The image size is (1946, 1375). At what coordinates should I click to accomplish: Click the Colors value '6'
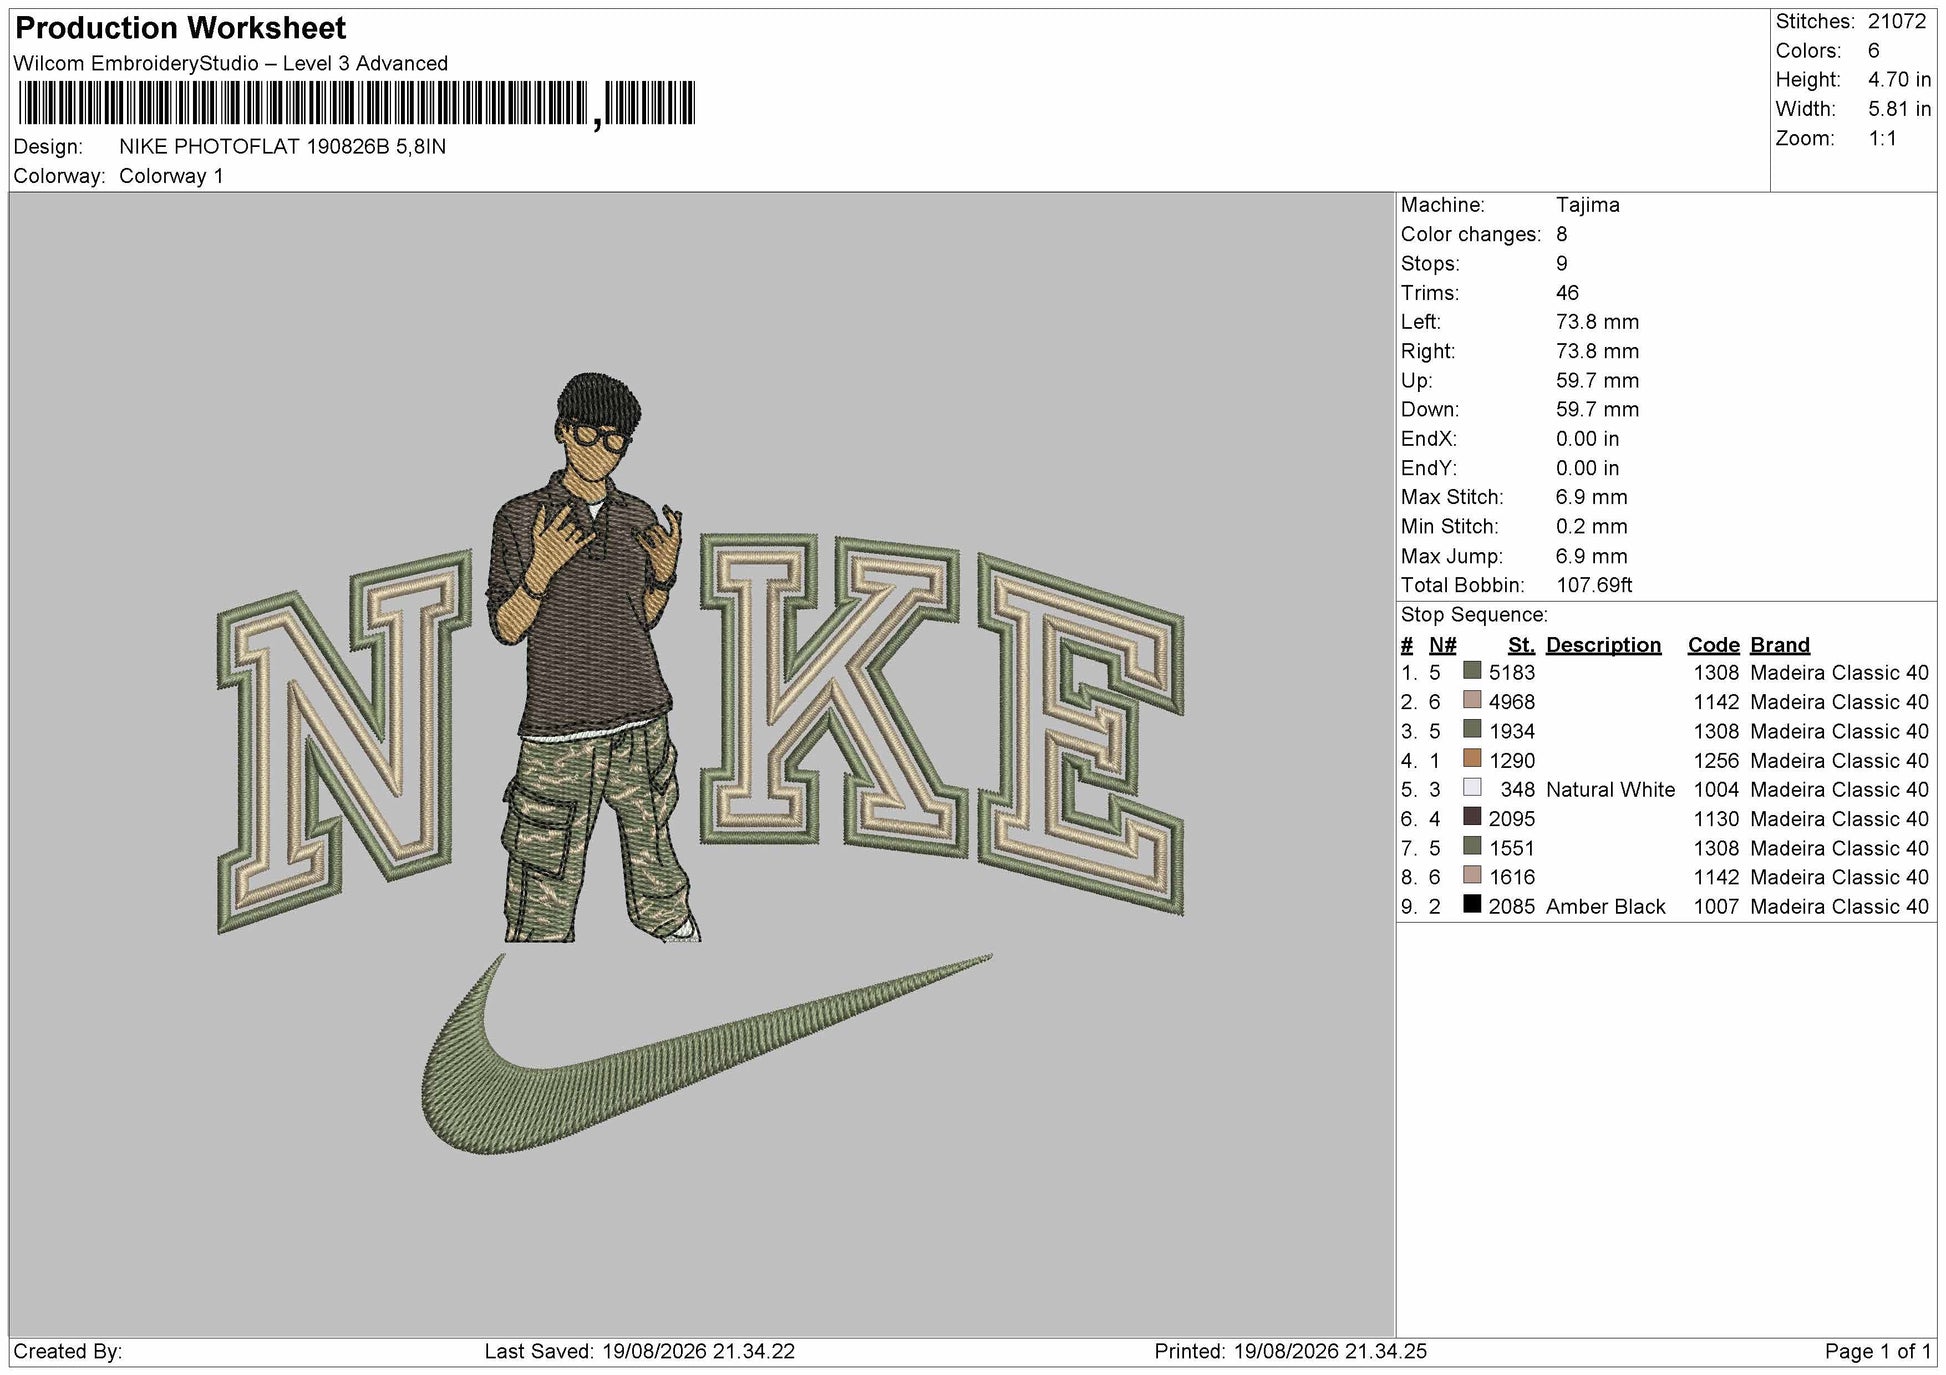click(x=1874, y=51)
